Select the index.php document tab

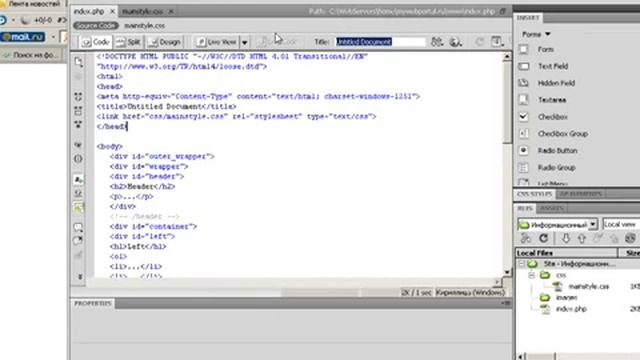coord(89,11)
